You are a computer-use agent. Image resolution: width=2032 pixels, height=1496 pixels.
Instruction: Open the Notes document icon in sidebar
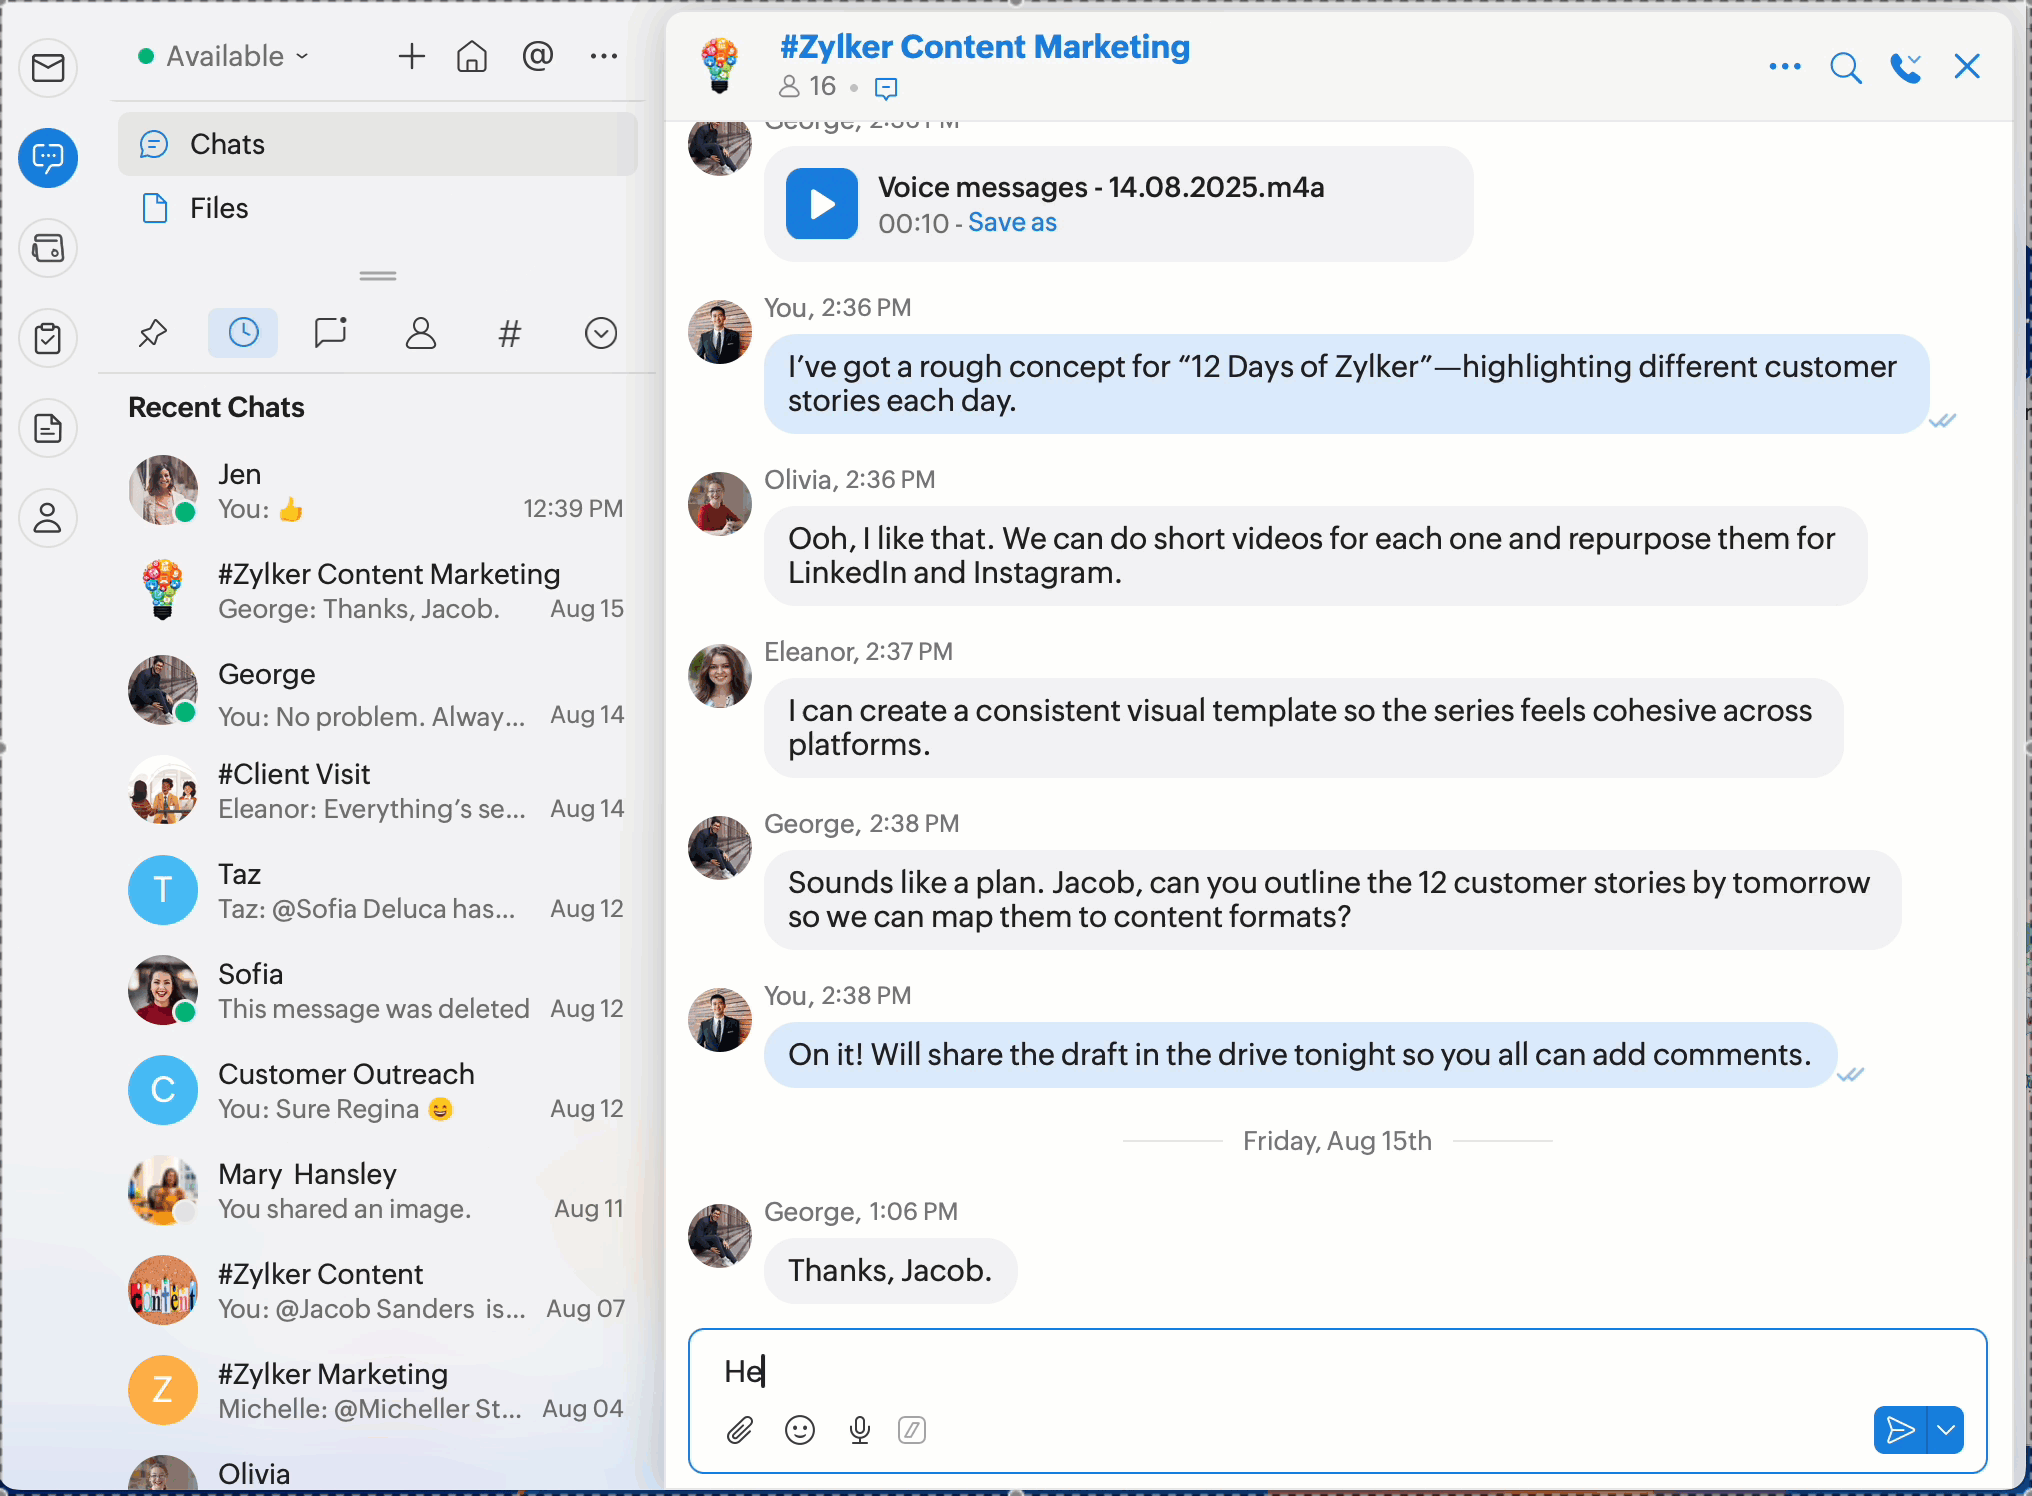(x=48, y=428)
